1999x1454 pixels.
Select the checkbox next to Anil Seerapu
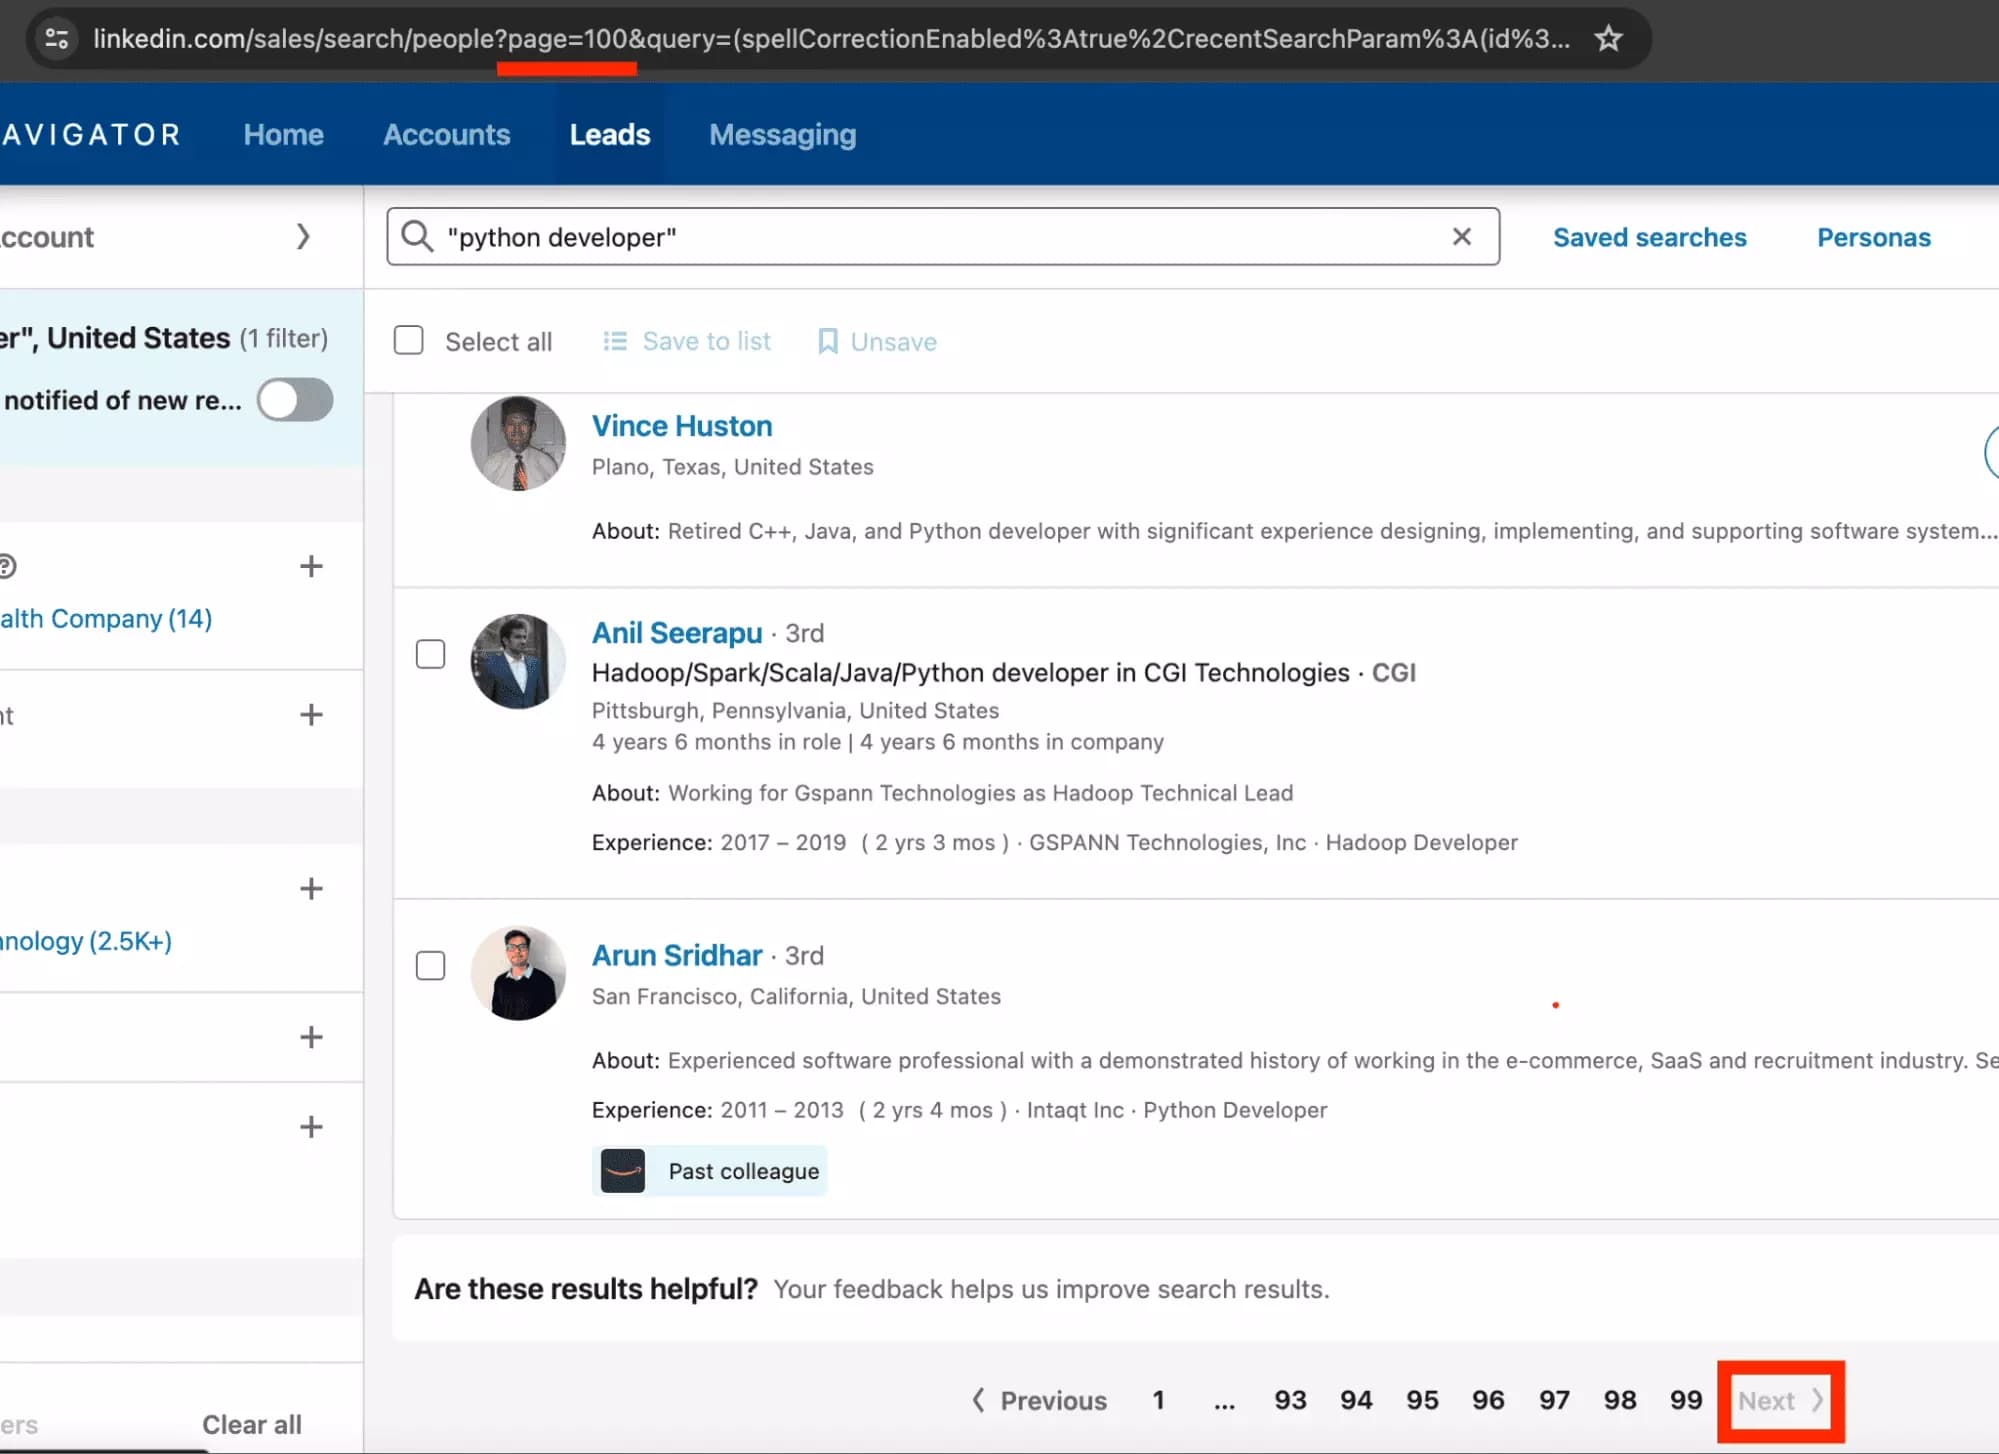click(x=430, y=653)
